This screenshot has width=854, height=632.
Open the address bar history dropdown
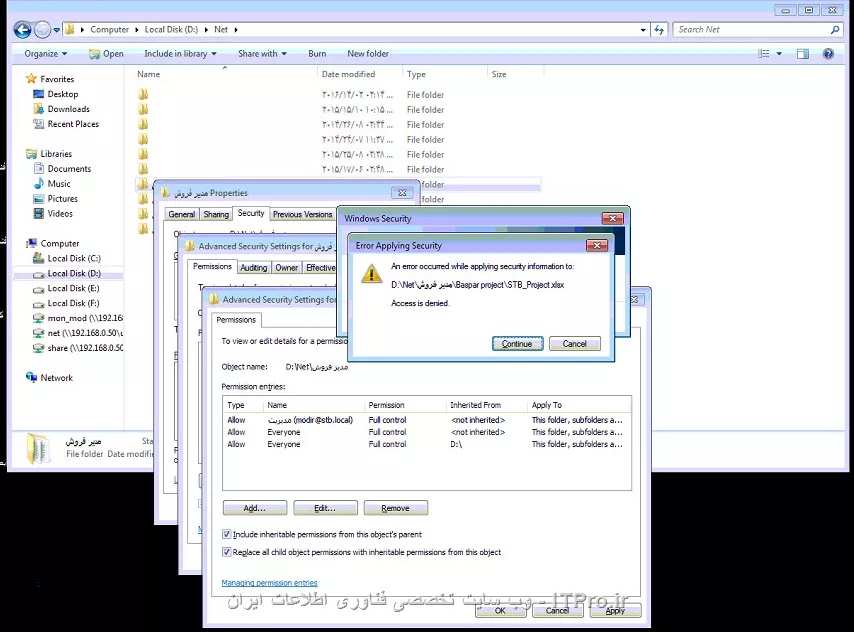(643, 30)
